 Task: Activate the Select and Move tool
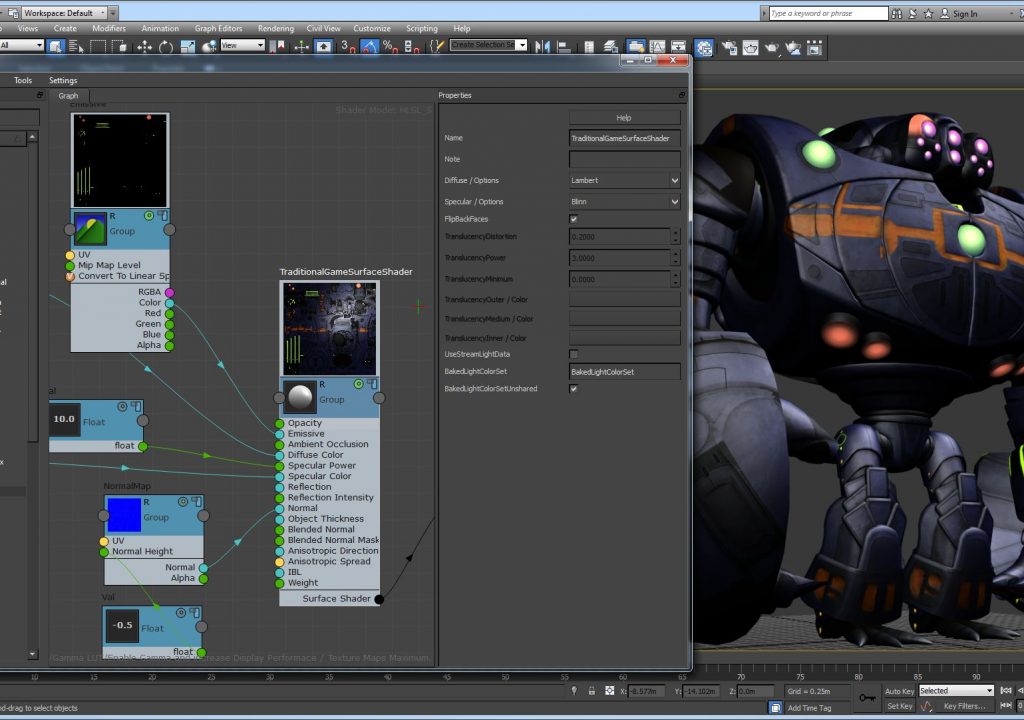pyautogui.click(x=144, y=46)
